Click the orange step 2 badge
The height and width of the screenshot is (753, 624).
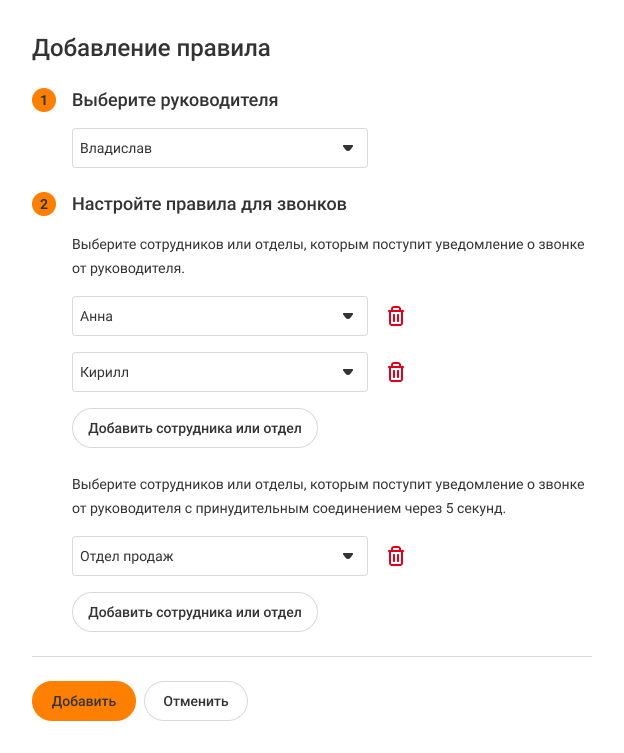coord(44,205)
